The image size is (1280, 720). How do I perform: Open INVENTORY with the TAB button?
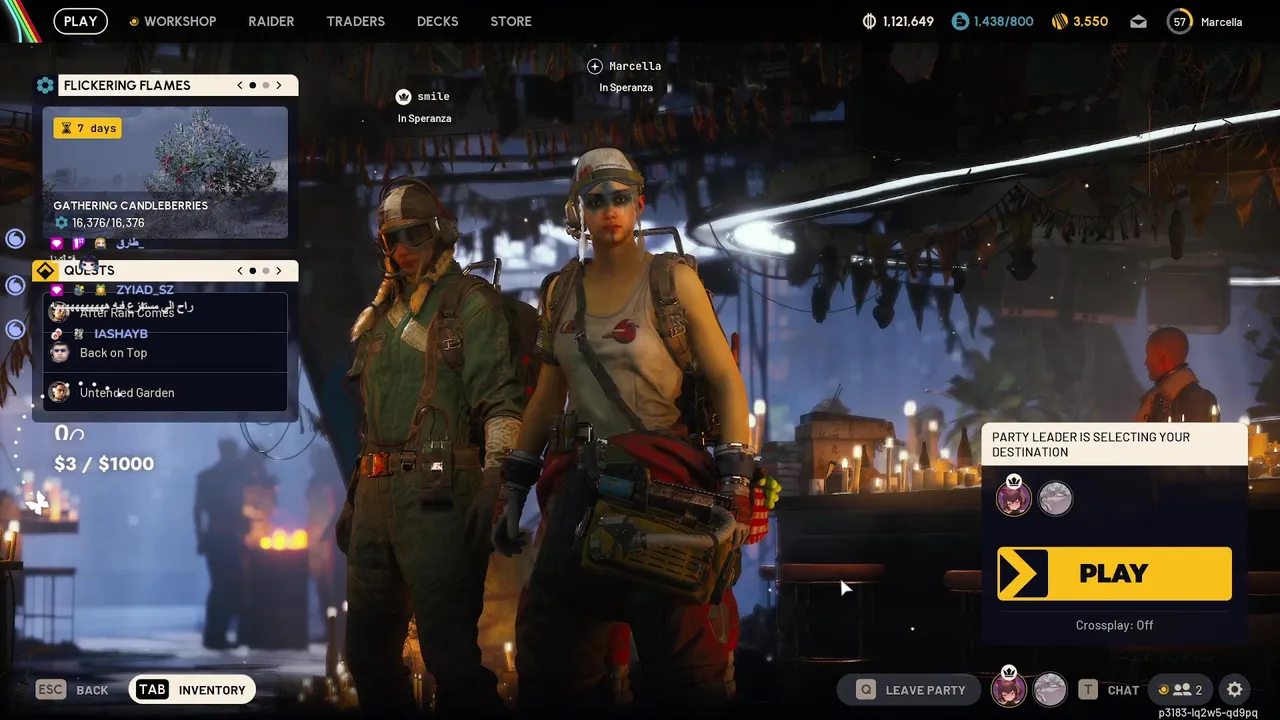(191, 690)
